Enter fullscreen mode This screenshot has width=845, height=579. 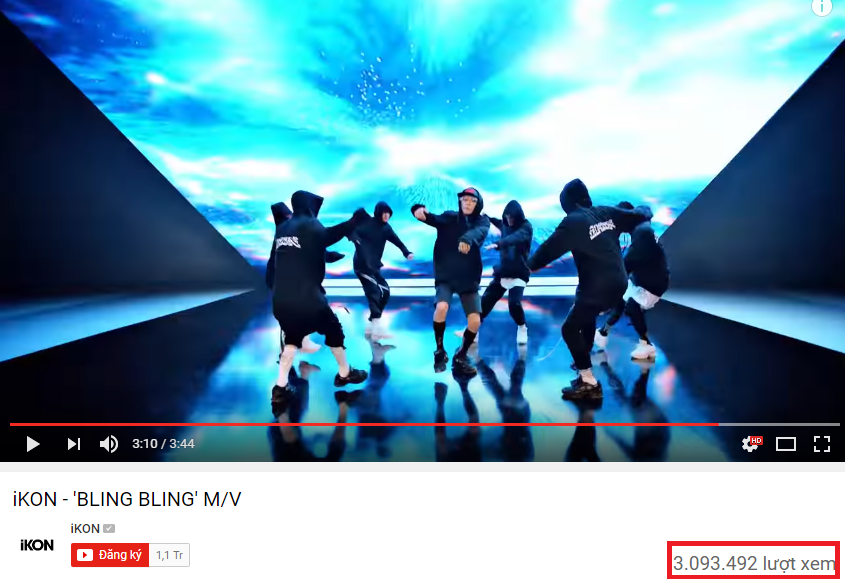click(822, 444)
